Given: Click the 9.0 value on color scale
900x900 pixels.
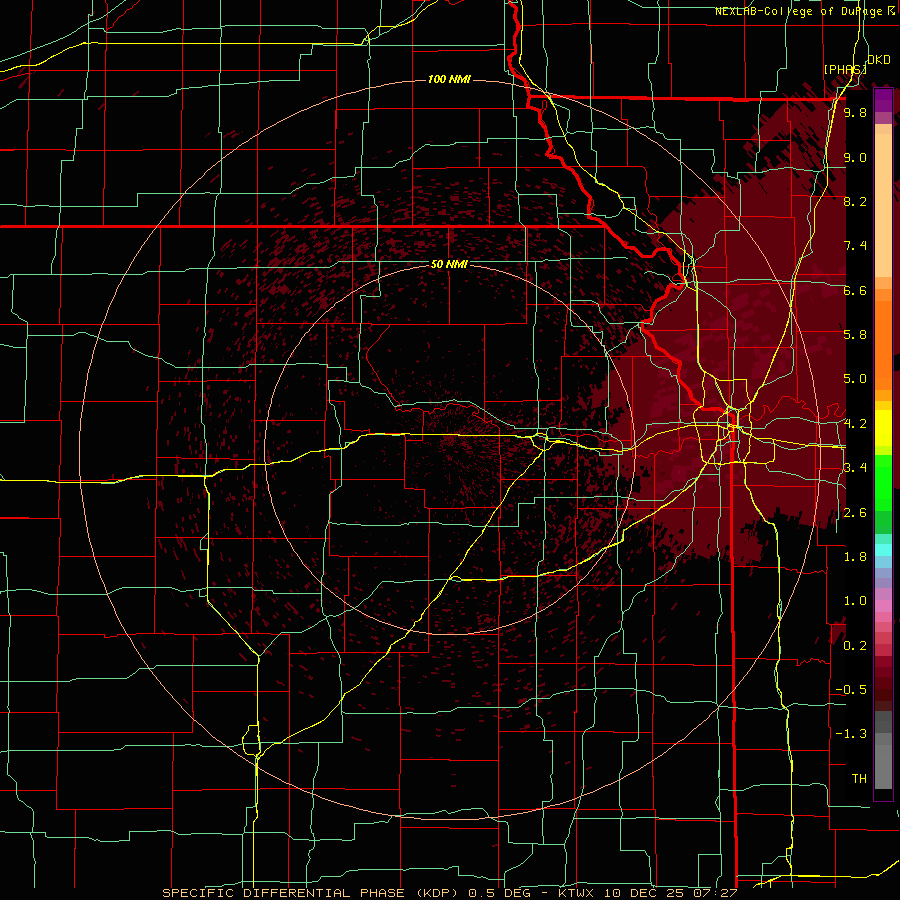Looking at the screenshot, I should coord(855,157).
